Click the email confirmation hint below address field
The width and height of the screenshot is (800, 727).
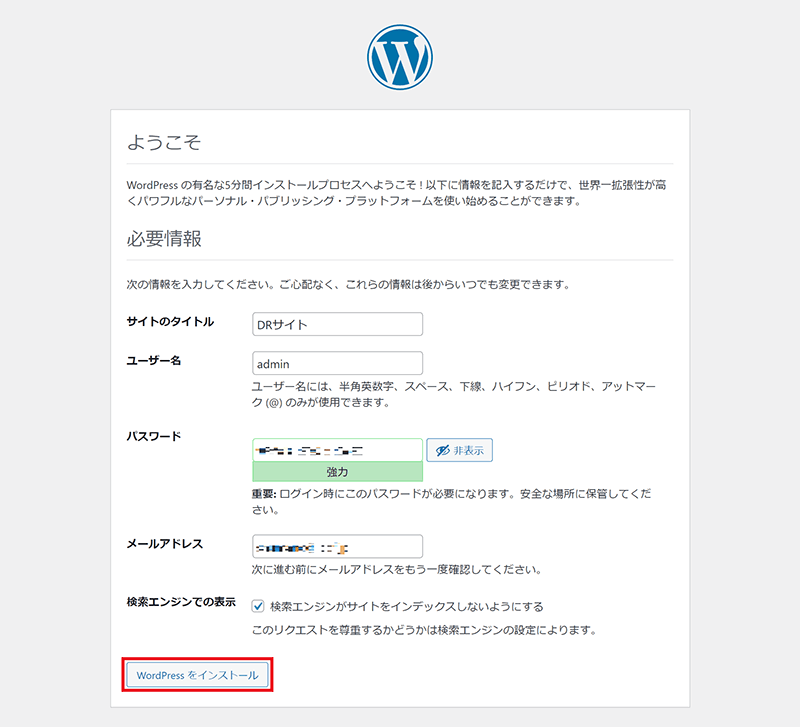pos(396,571)
